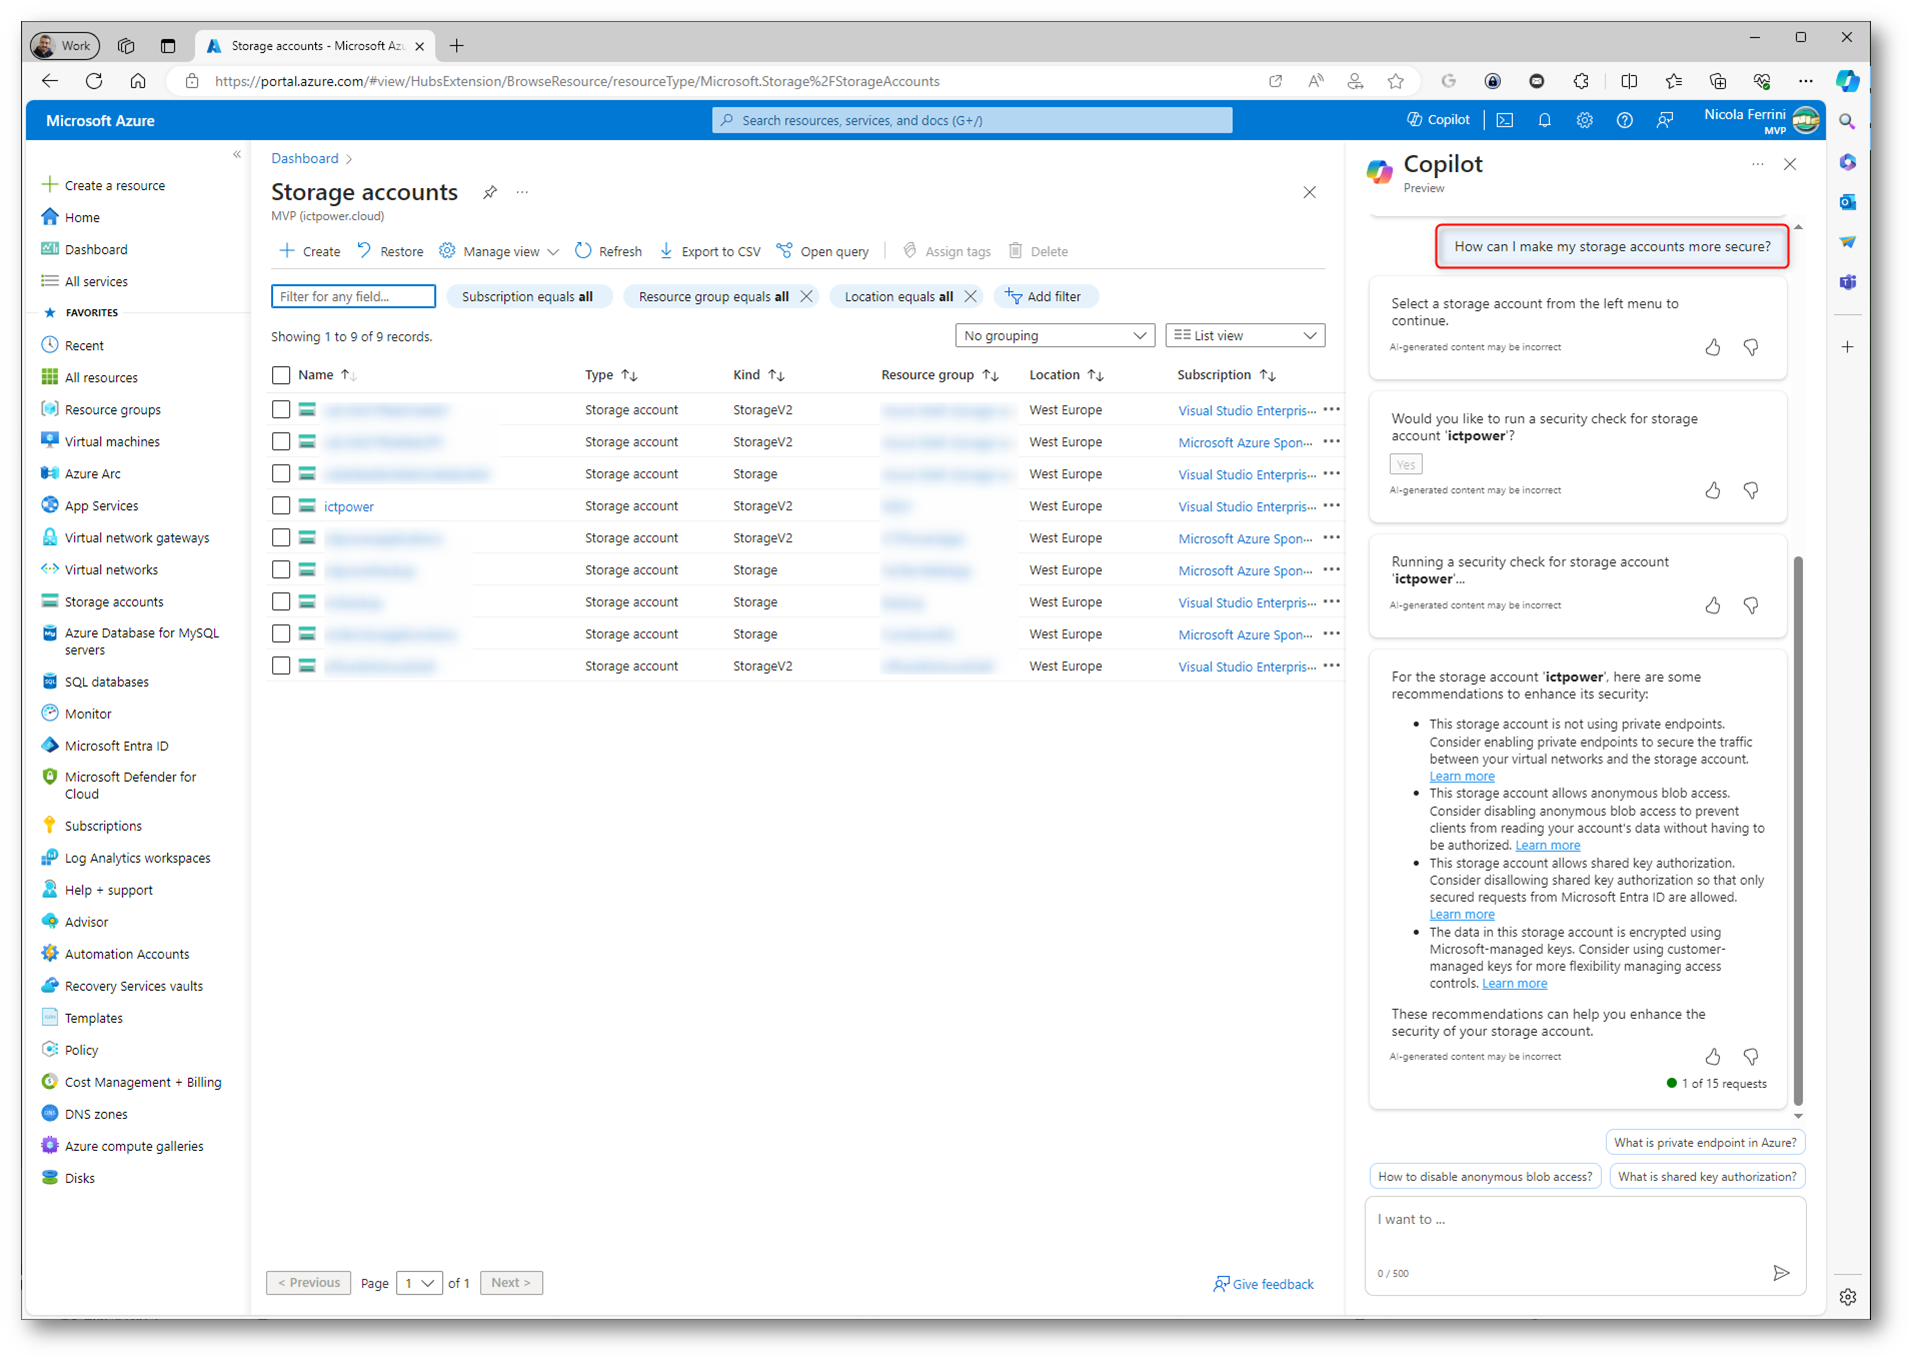
Task: Add this page to browser favorites
Action: [x=1395, y=81]
